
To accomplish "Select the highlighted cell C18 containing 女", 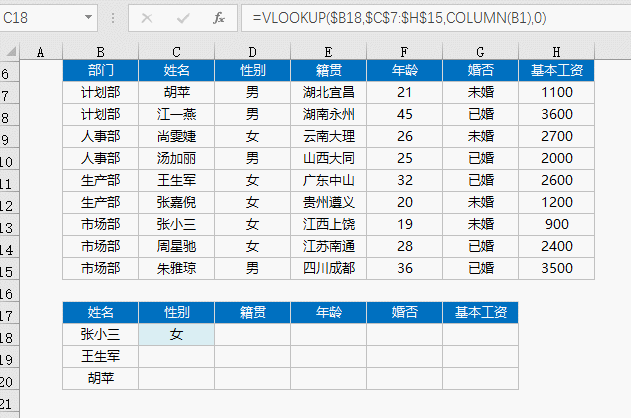I will [x=176, y=335].
